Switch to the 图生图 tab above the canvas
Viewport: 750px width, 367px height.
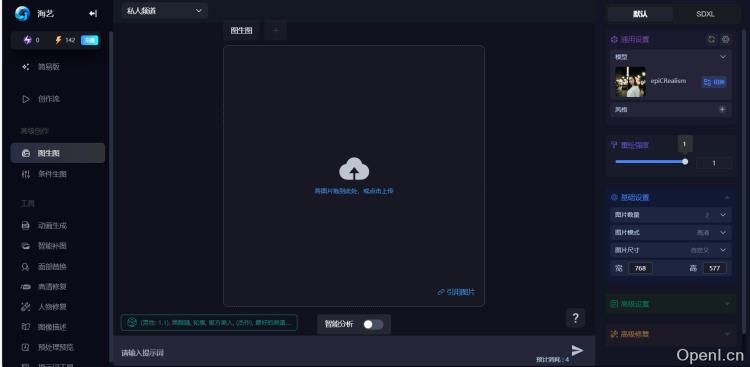pos(242,31)
